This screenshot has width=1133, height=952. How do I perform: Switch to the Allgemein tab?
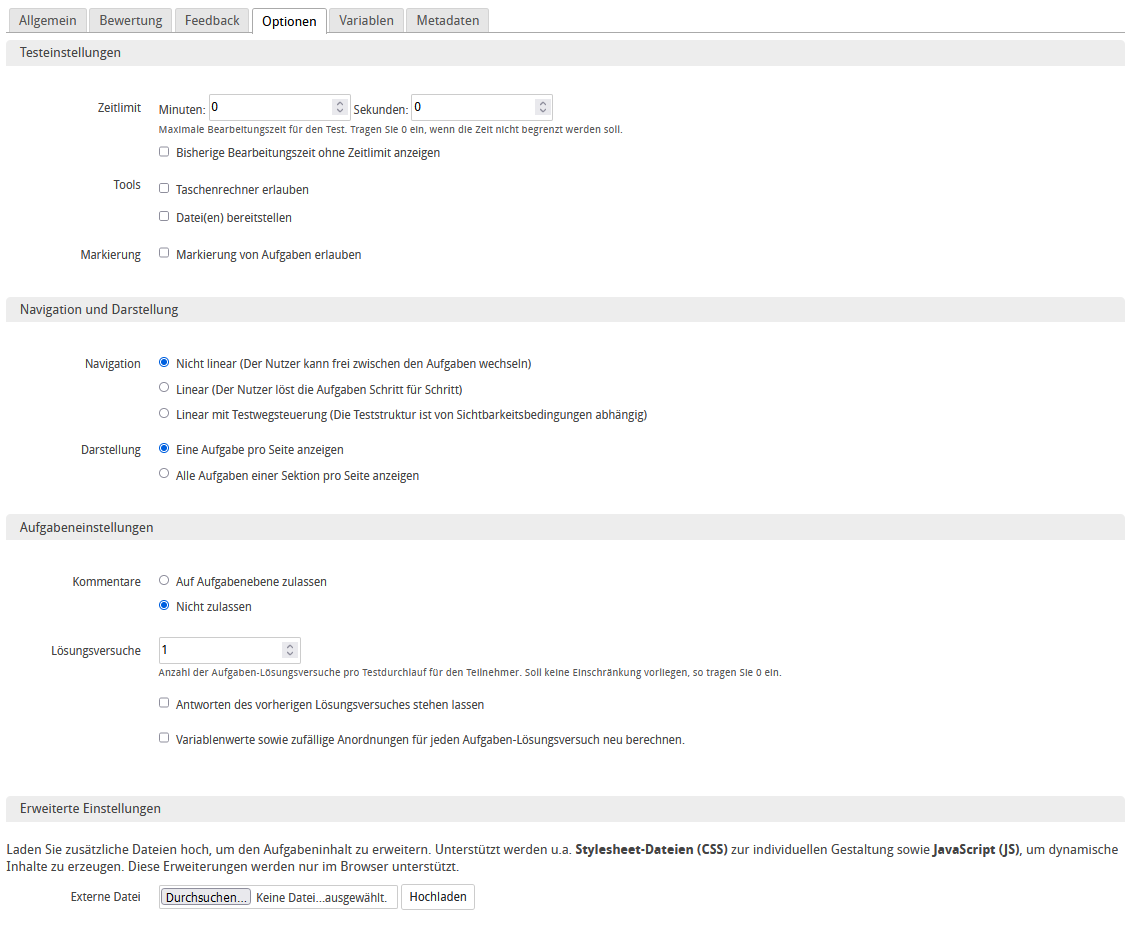pos(47,19)
